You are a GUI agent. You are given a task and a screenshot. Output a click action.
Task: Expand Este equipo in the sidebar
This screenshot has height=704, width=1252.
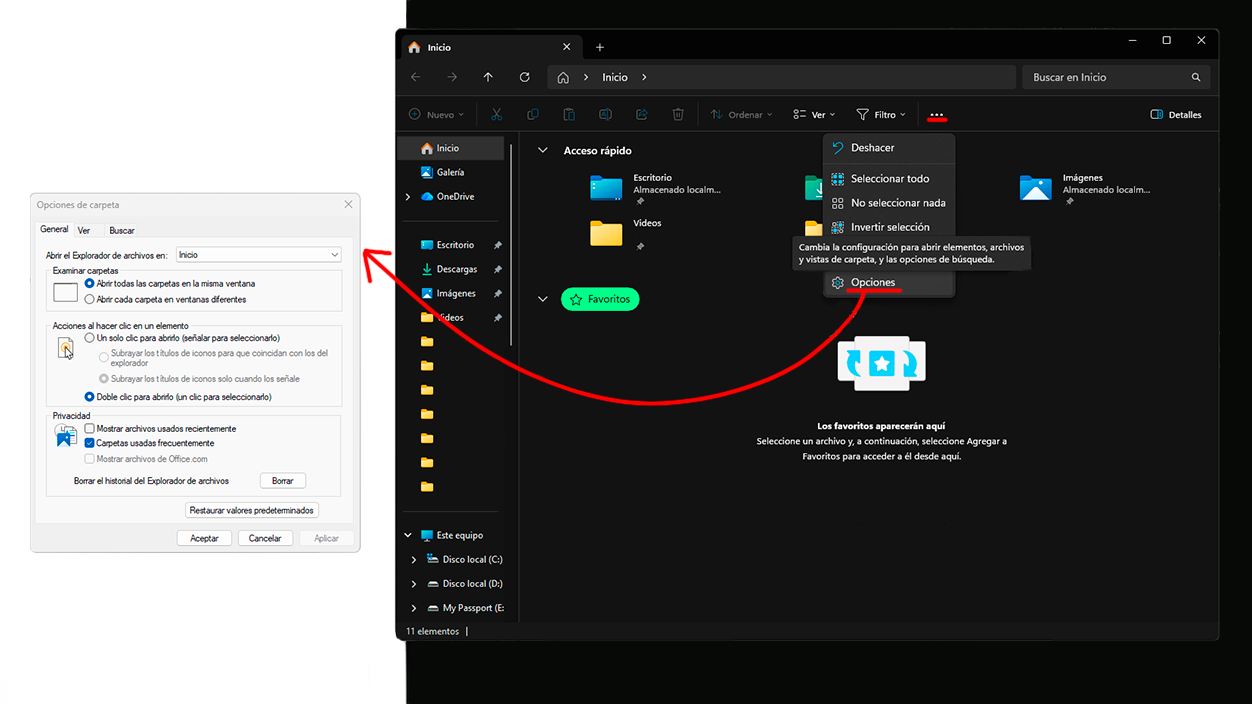(407, 535)
